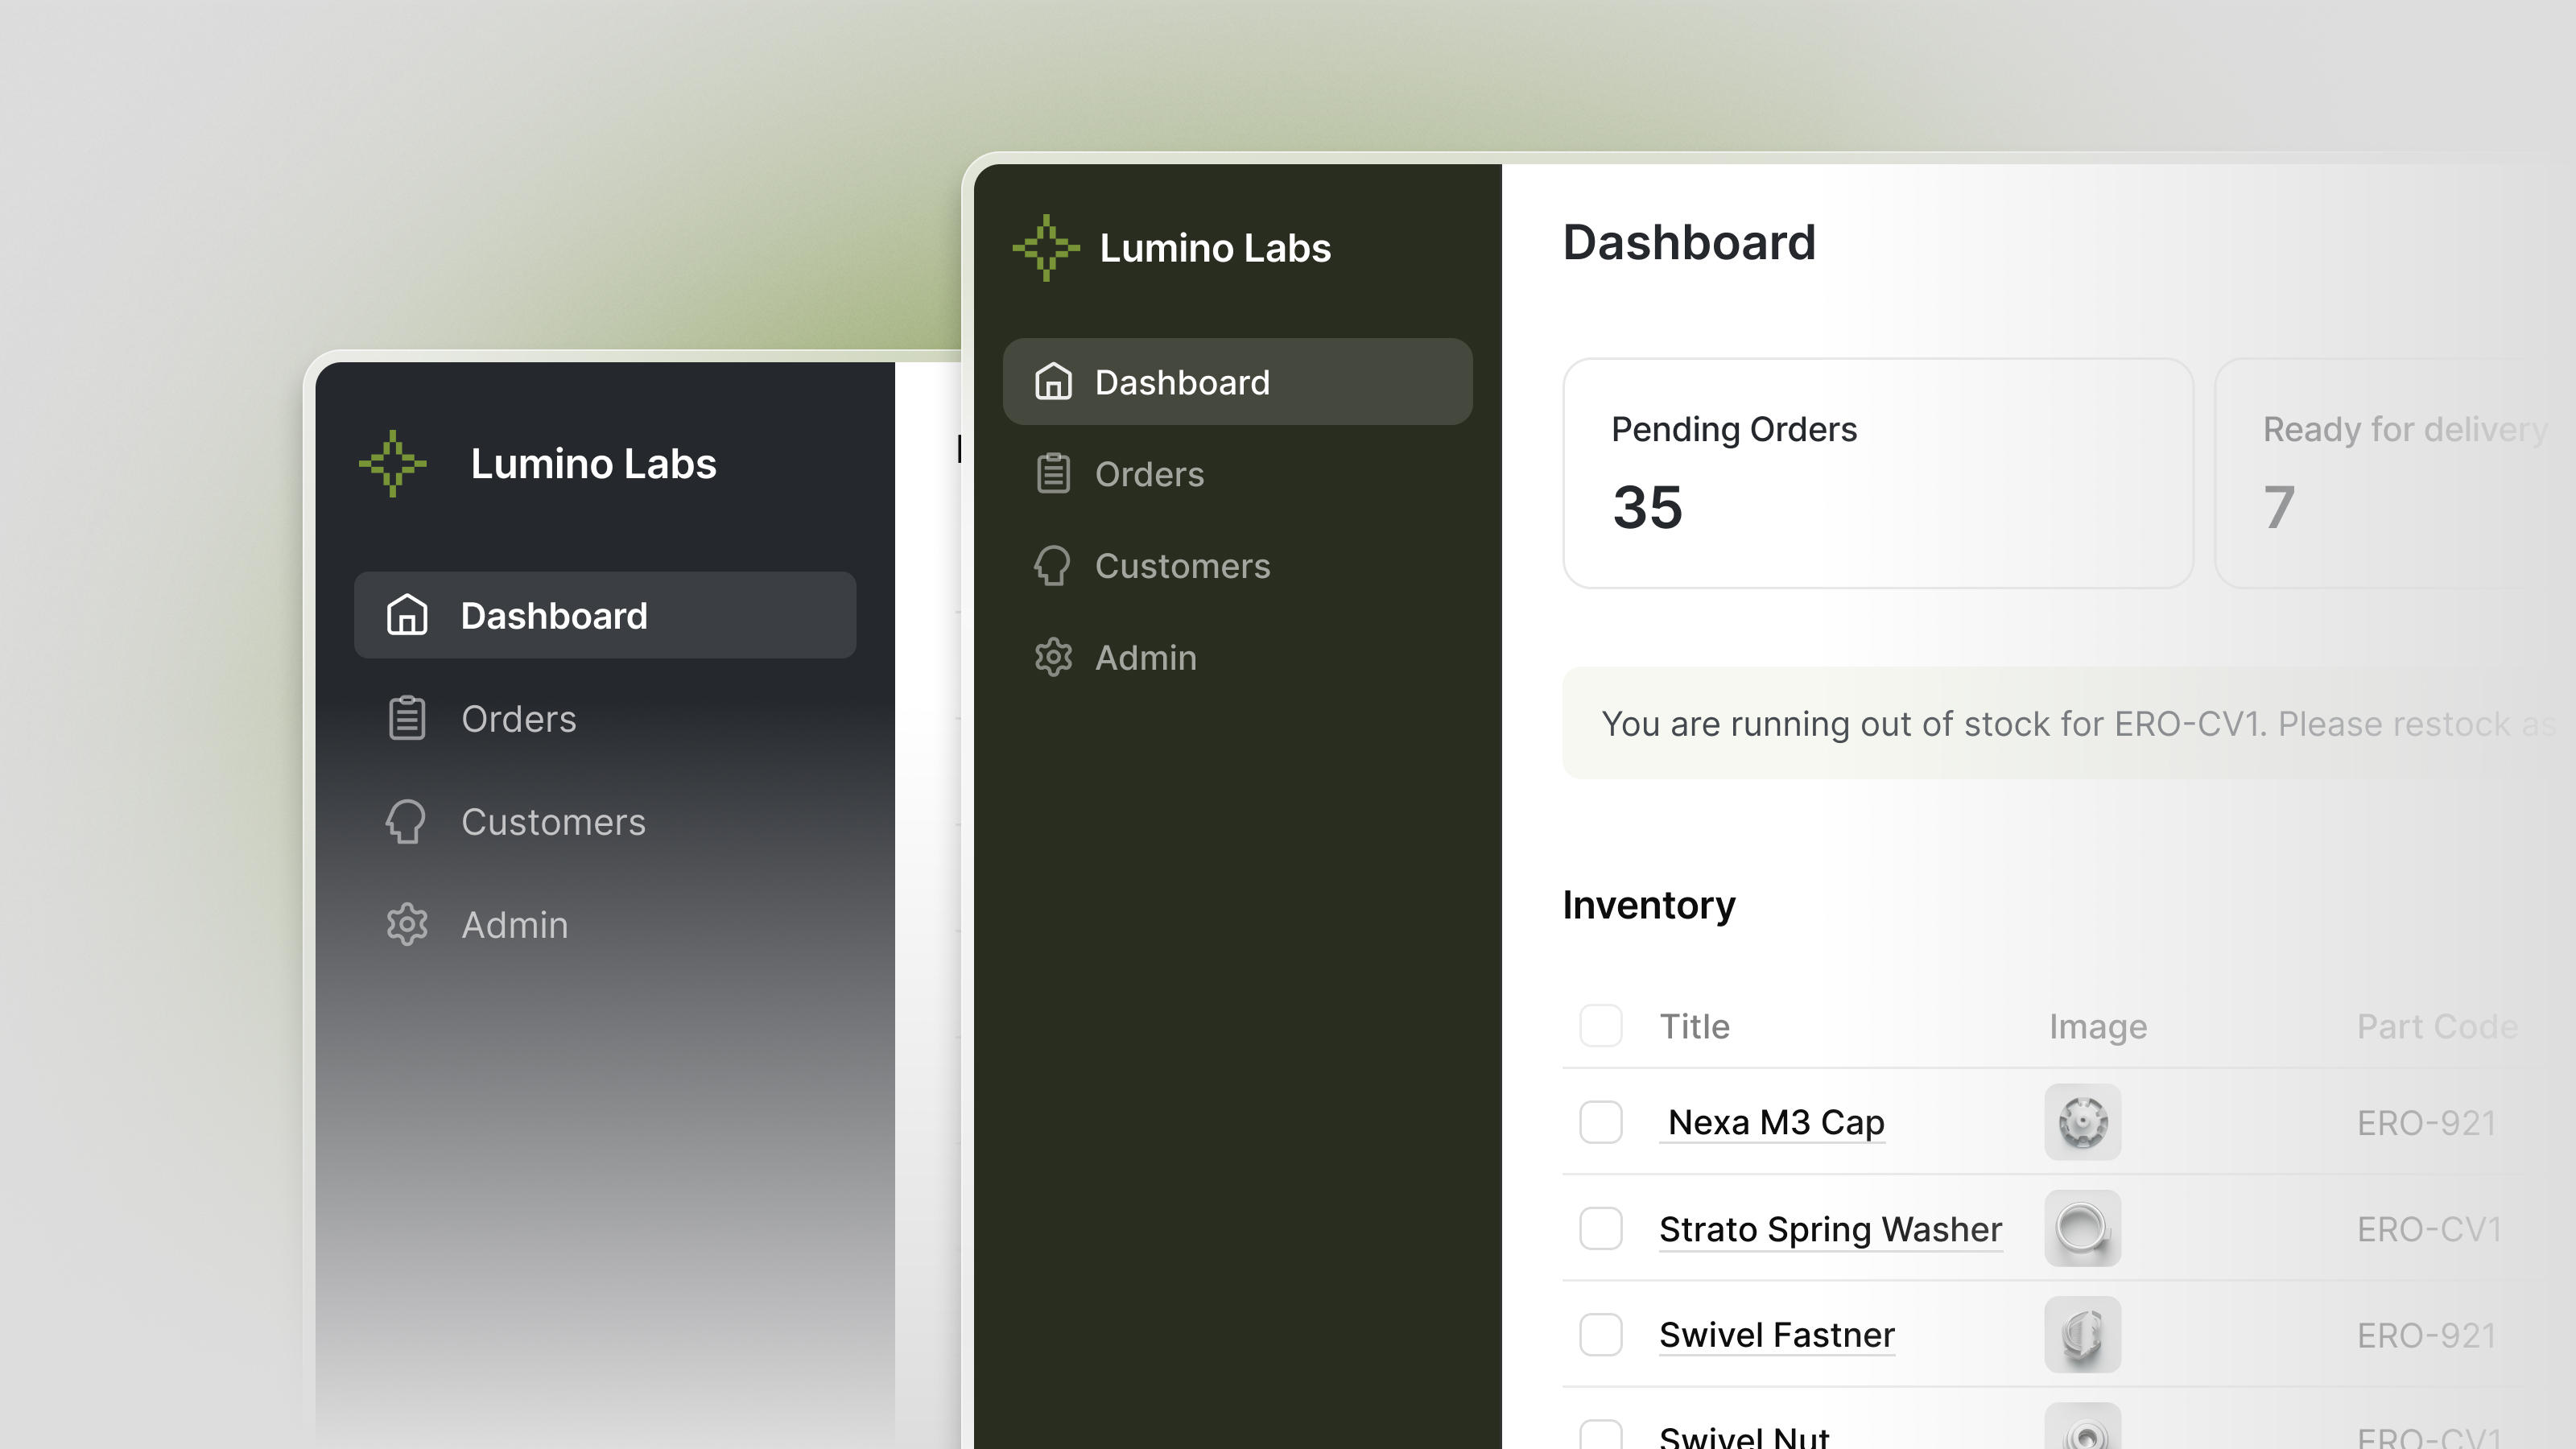Click the Customers head icon in the back window

[x=406, y=821]
